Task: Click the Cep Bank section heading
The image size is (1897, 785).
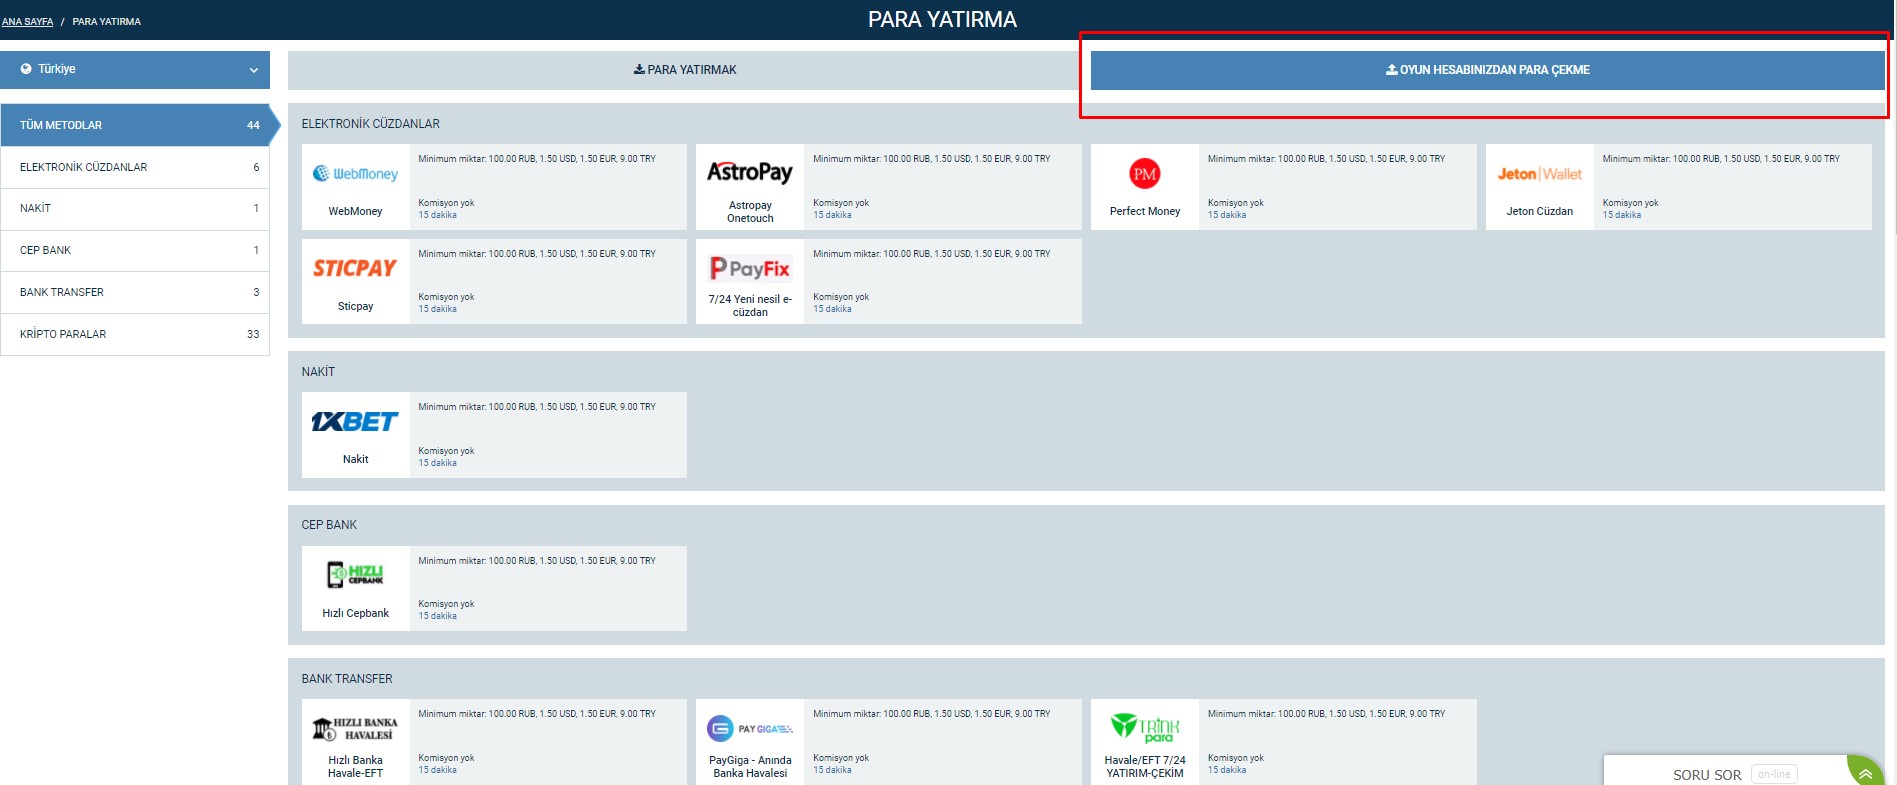Action: tap(329, 525)
